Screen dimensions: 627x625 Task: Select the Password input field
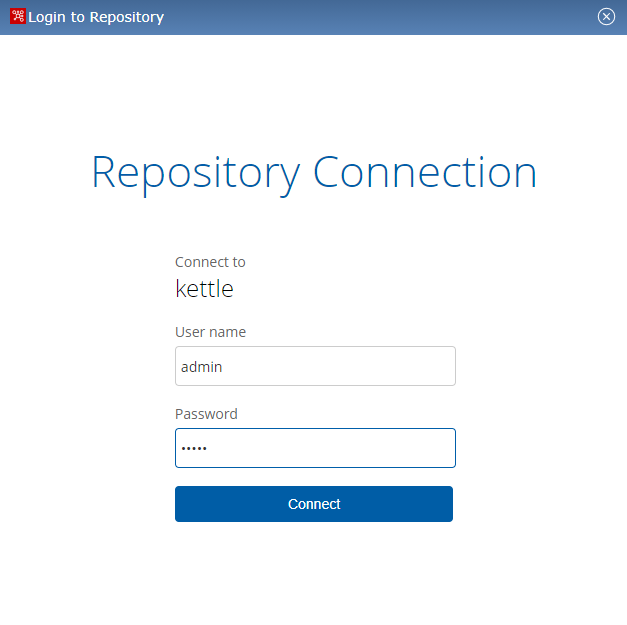315,448
